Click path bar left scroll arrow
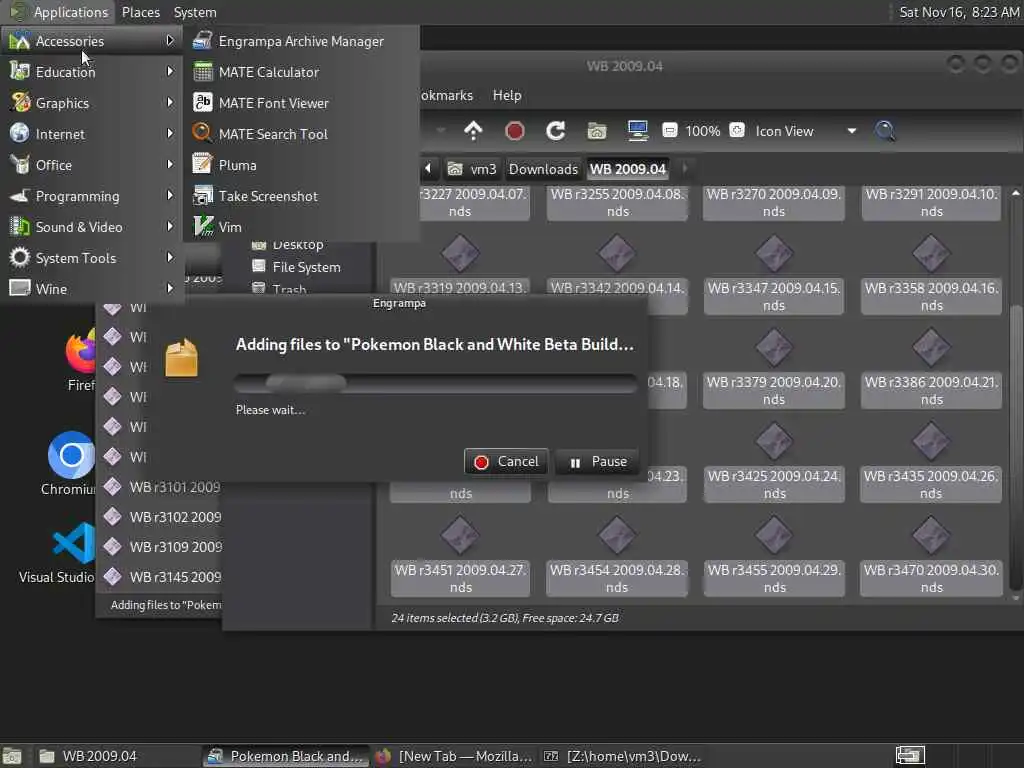 tap(428, 168)
